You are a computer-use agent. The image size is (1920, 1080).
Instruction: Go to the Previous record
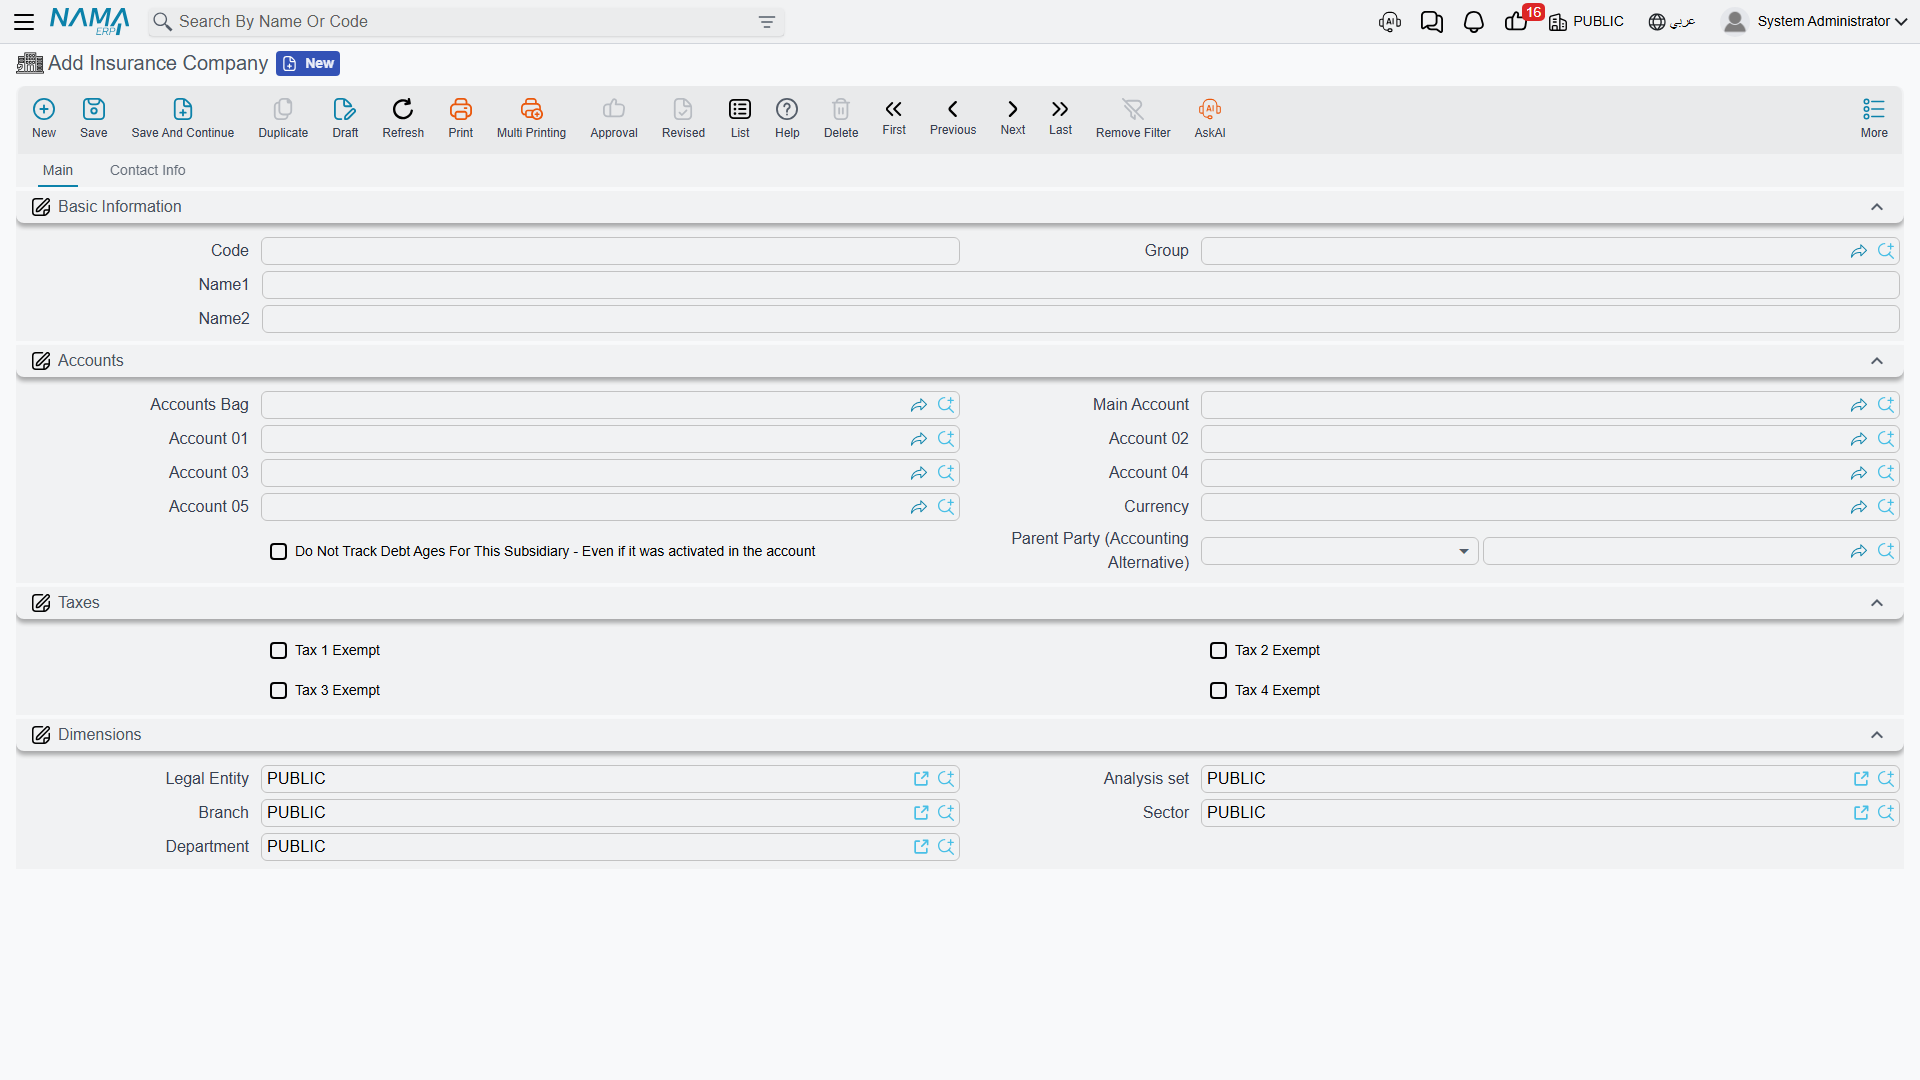(953, 117)
